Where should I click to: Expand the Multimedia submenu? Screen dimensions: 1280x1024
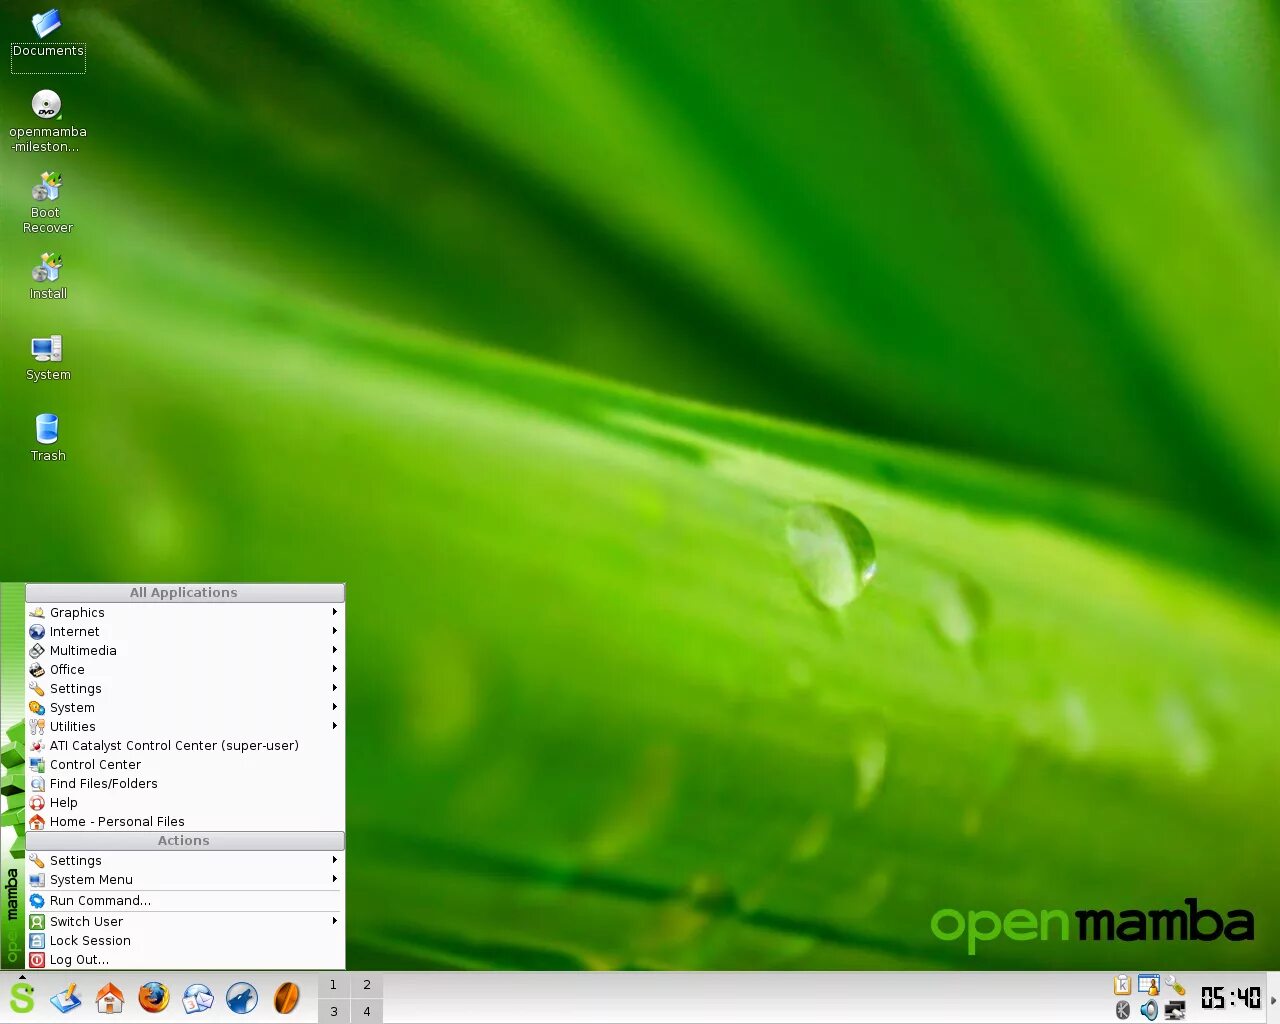click(185, 650)
